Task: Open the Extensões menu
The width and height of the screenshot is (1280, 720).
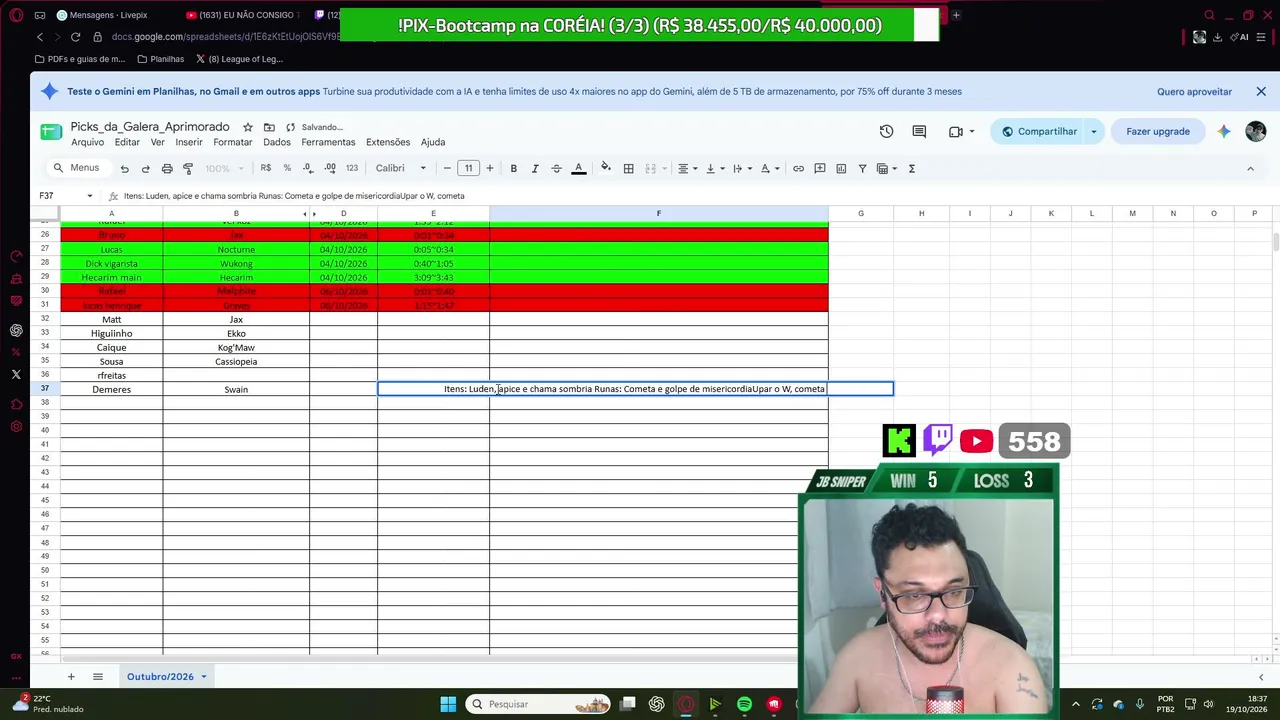Action: click(x=388, y=142)
